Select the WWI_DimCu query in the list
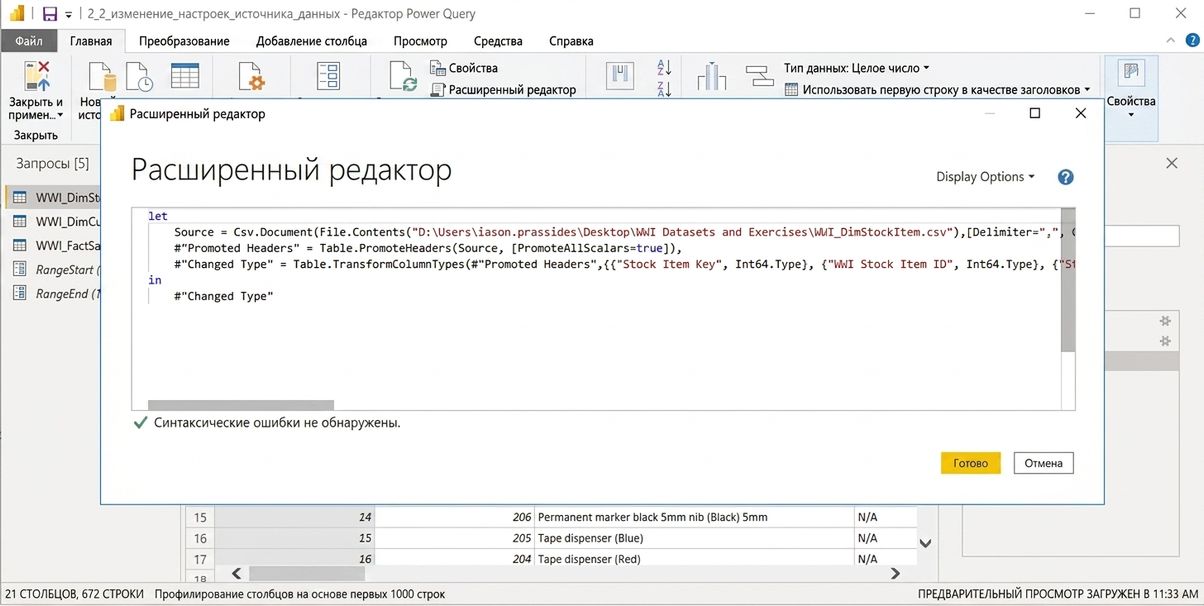Screen dimensions: 1204x606 coord(54,221)
